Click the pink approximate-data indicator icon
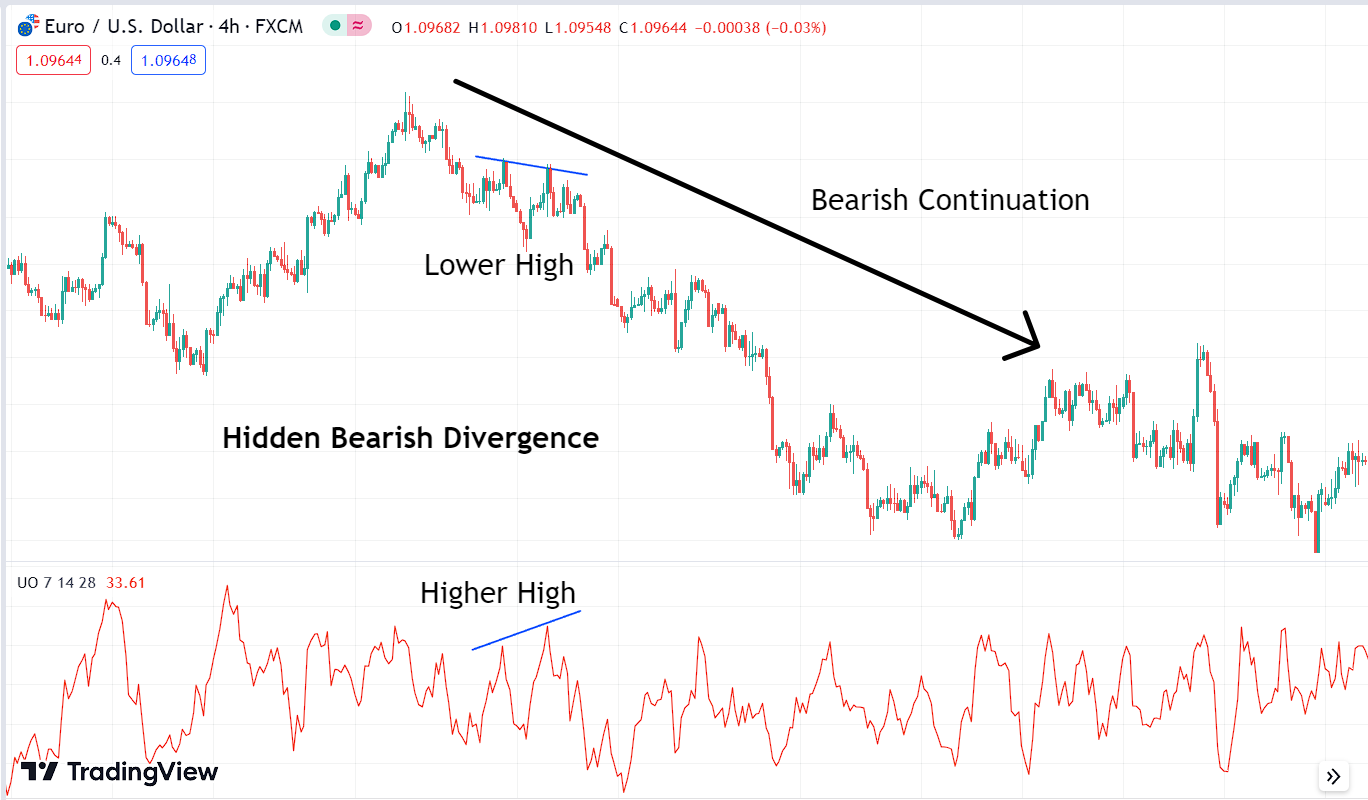The width and height of the screenshot is (1368, 800). [x=358, y=27]
